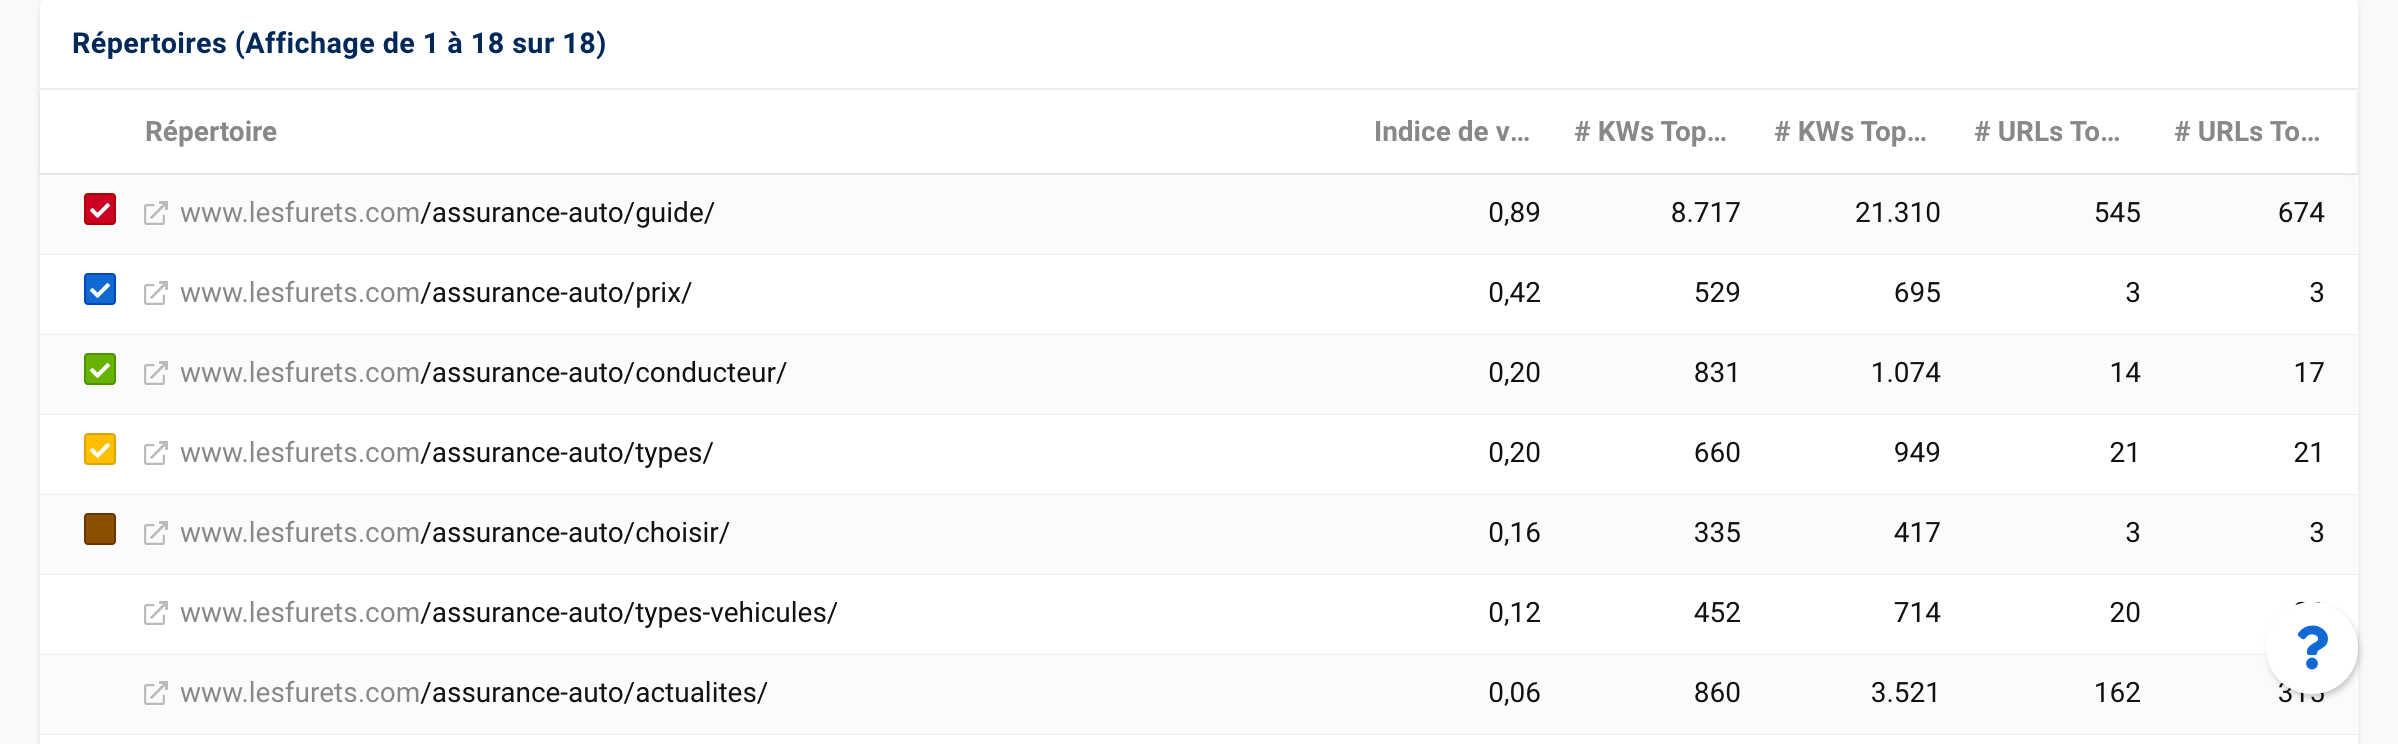The height and width of the screenshot is (744, 2398).
Task: Uncheck the blue checkbox for prix directory
Action: pyautogui.click(x=100, y=290)
